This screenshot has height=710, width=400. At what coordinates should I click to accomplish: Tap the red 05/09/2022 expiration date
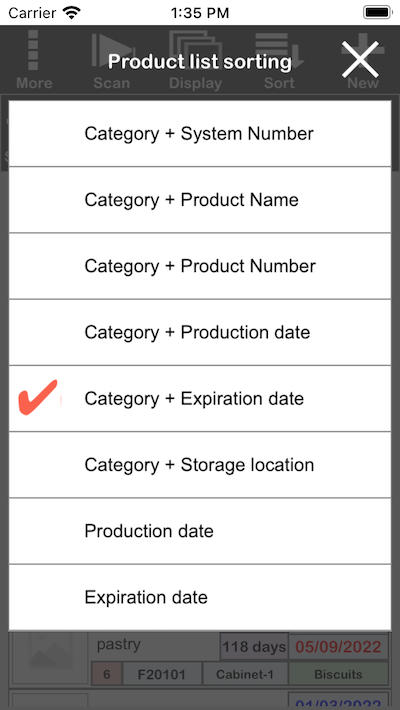click(x=338, y=647)
